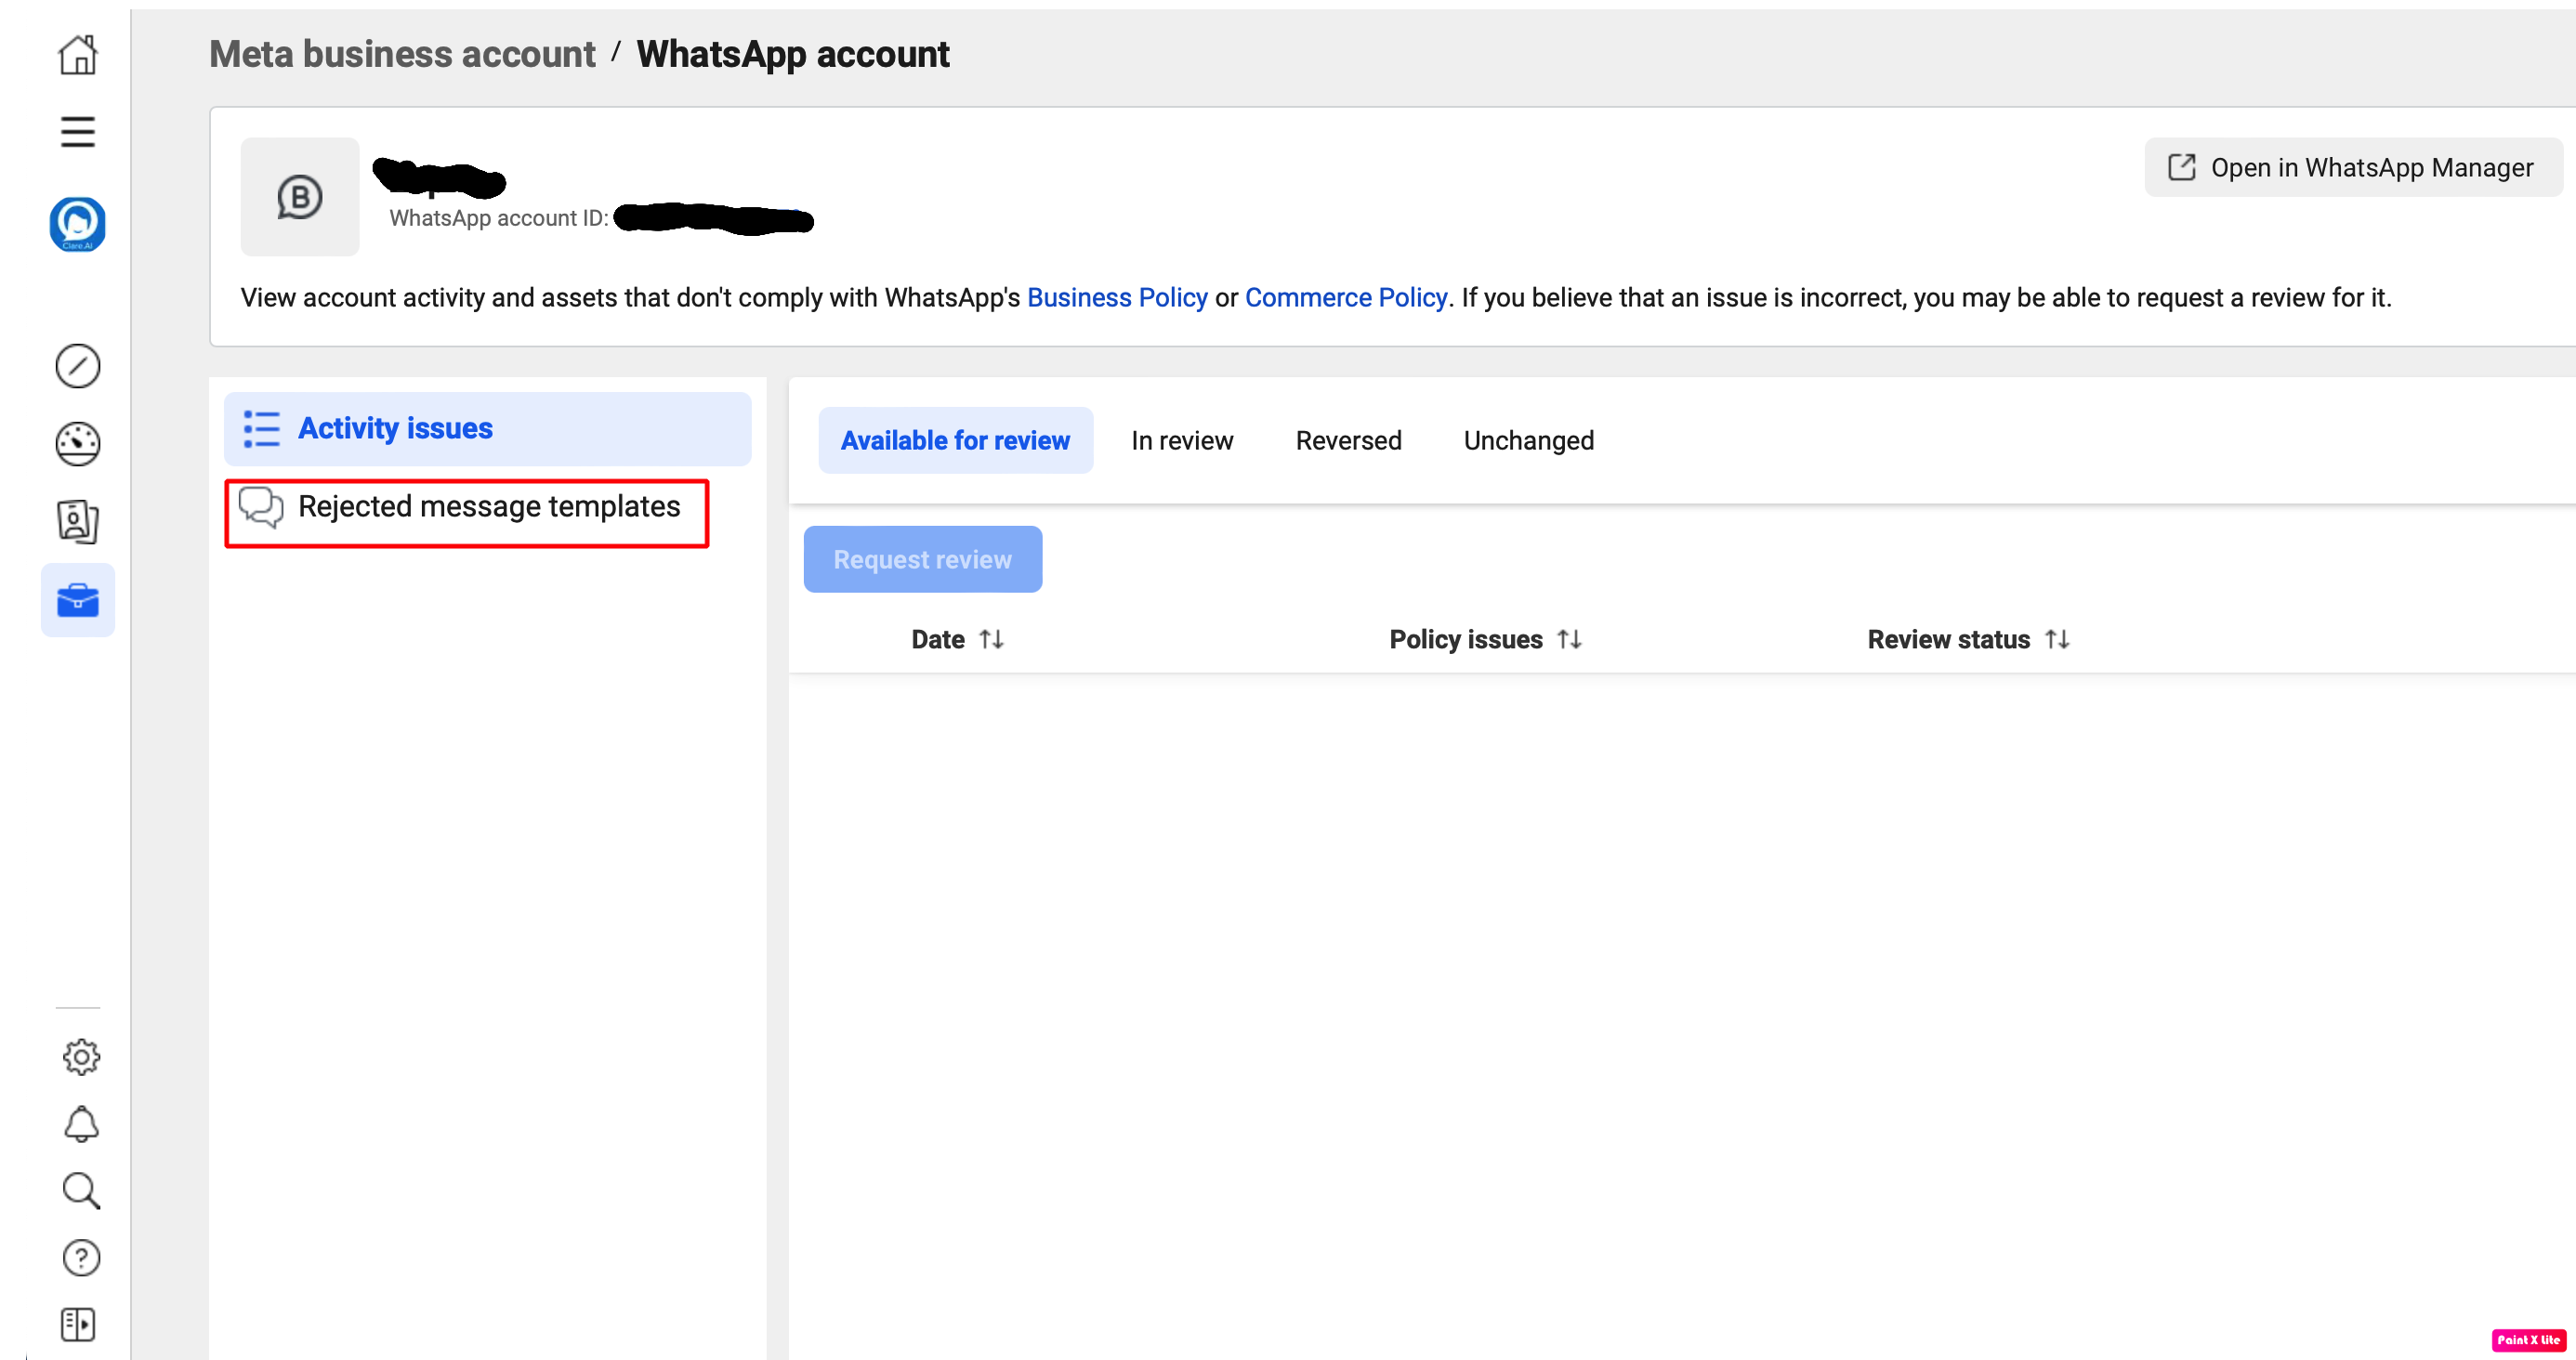
Task: Sort by Policy issues arrows
Action: tap(1569, 639)
